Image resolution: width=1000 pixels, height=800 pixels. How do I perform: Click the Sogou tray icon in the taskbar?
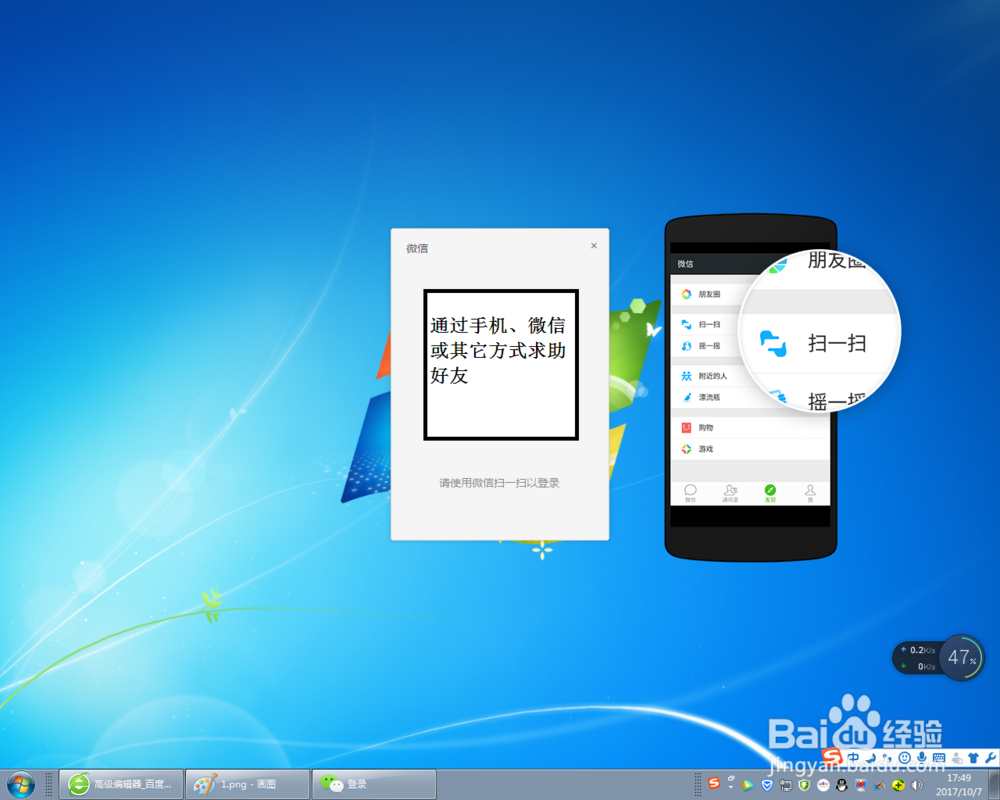coord(714,783)
